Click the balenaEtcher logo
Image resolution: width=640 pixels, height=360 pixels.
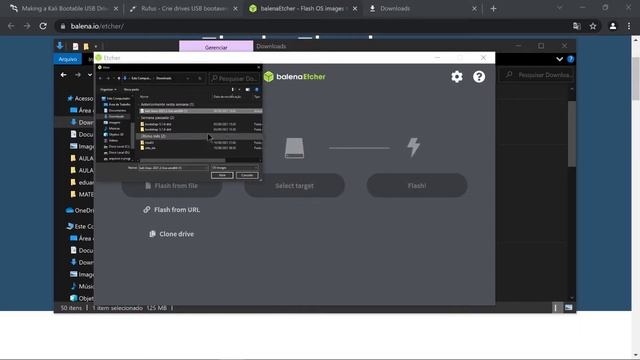coord(295,76)
